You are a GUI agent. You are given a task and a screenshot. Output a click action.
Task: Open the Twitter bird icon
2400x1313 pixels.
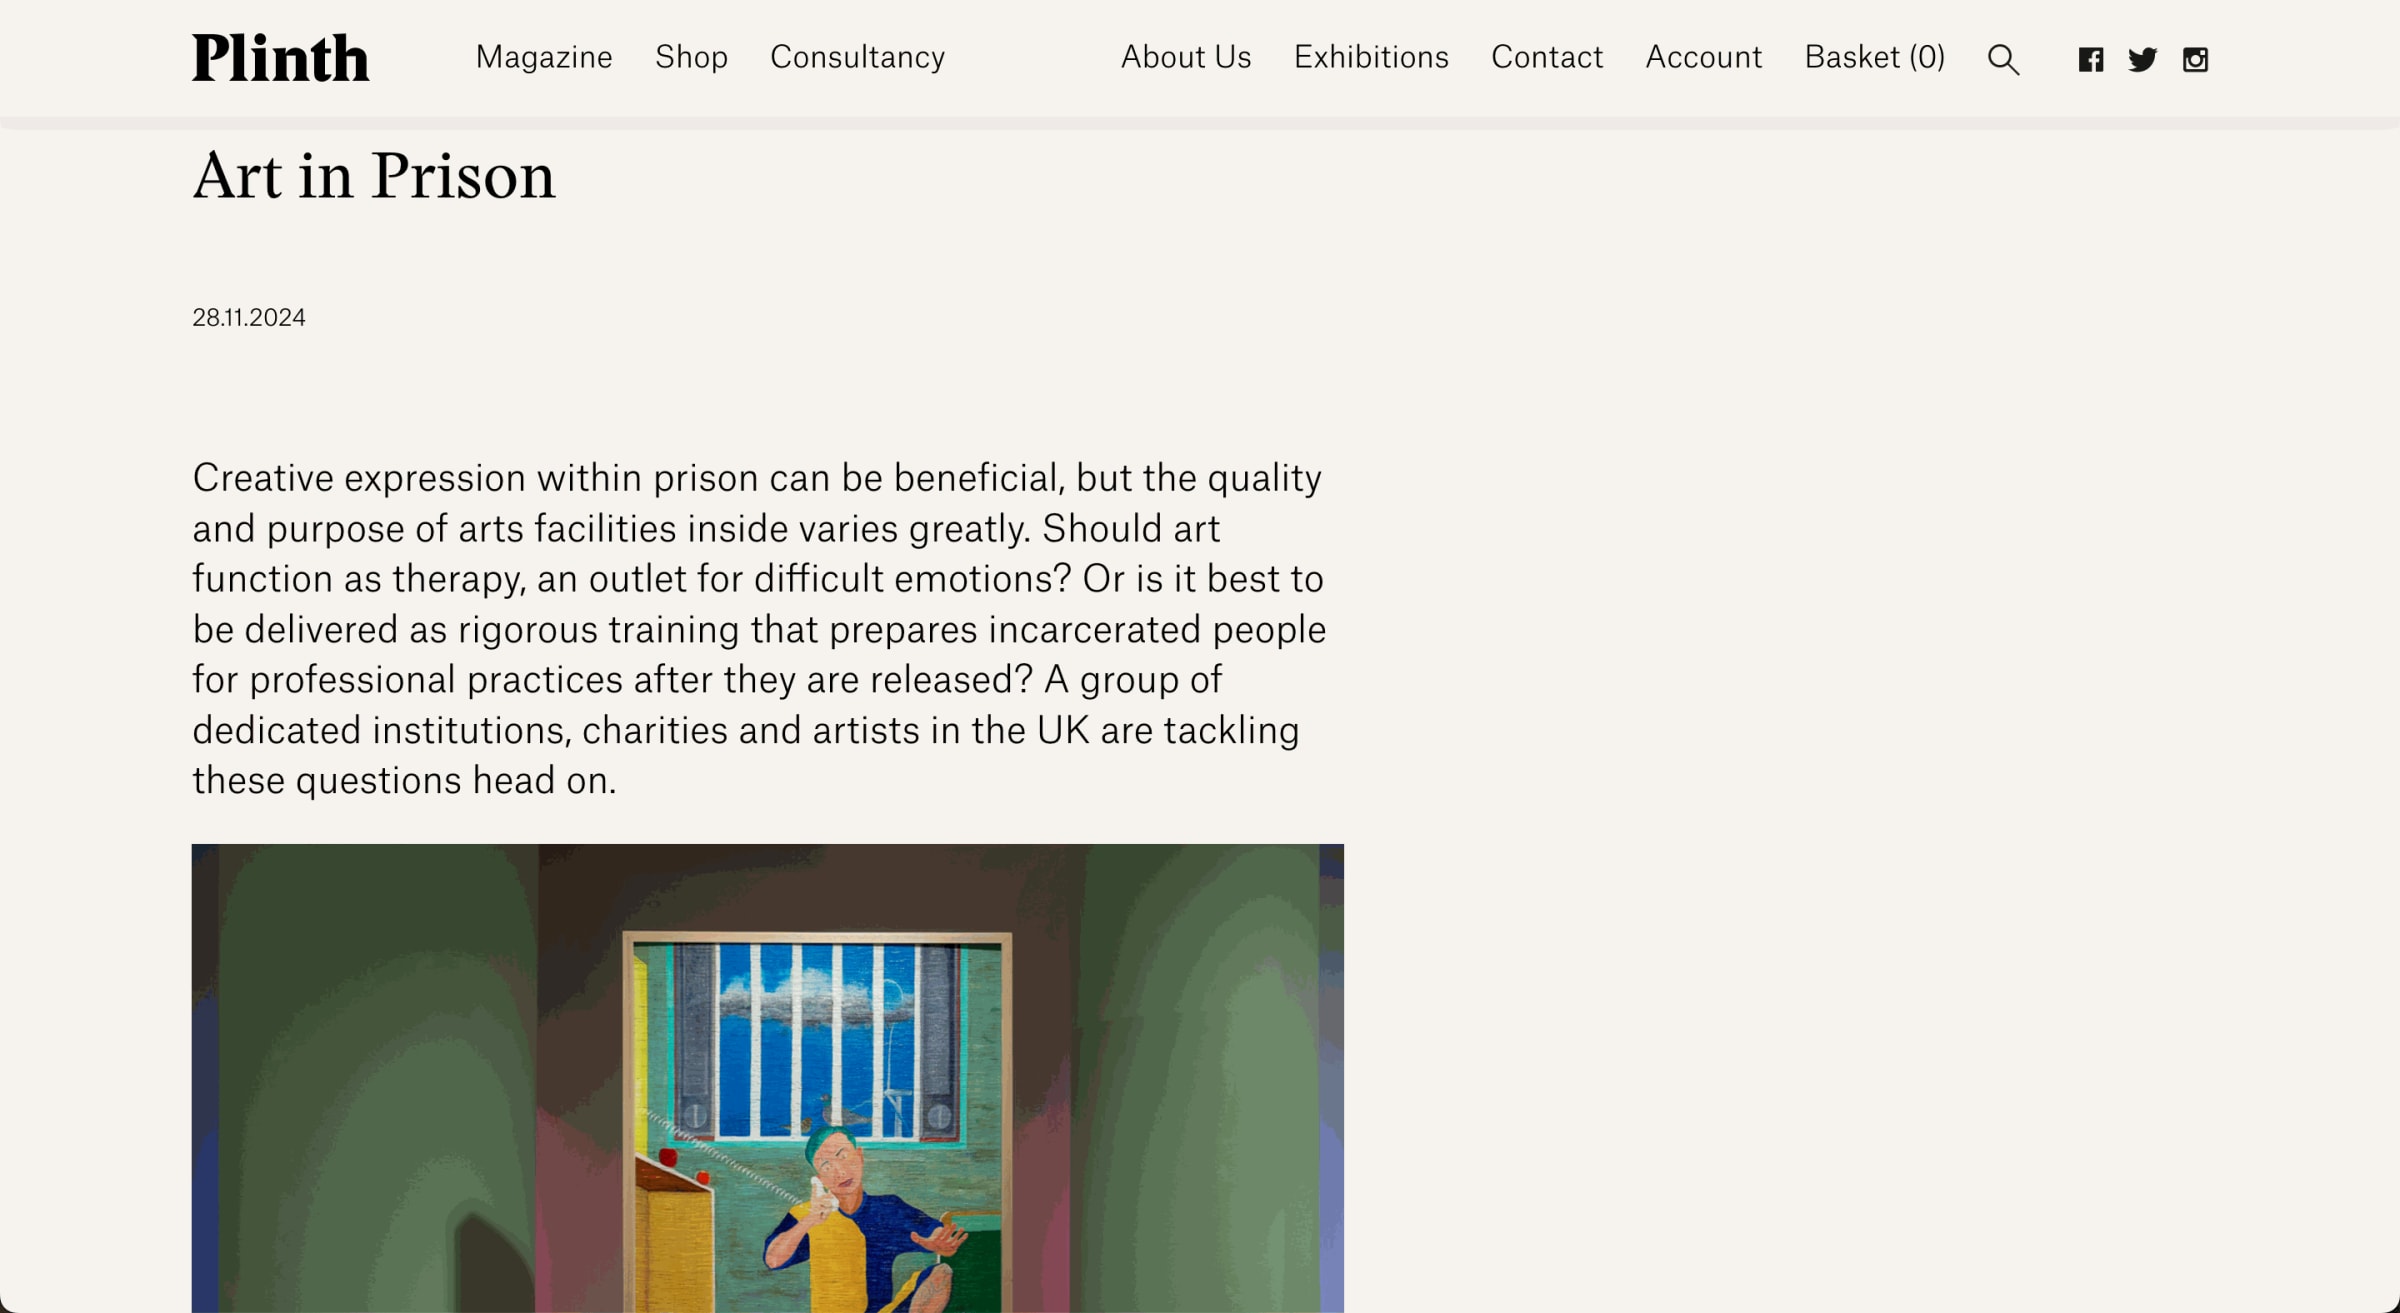click(2142, 60)
